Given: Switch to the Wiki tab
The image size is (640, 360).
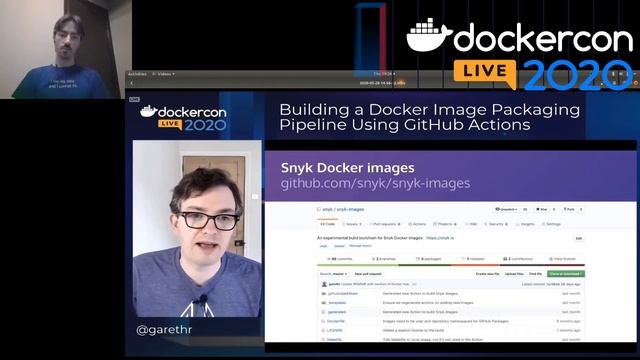Looking at the screenshot, I should coord(471,224).
